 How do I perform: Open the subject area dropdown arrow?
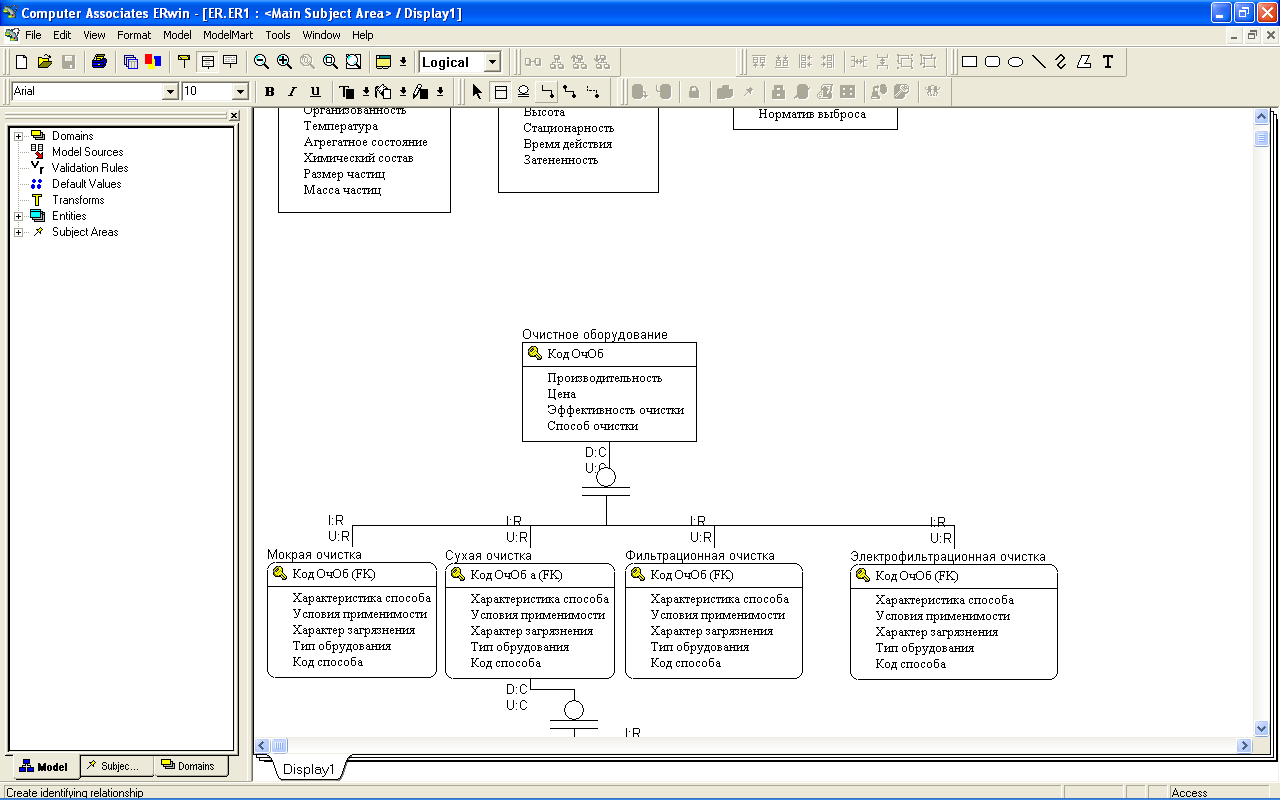click(403, 62)
